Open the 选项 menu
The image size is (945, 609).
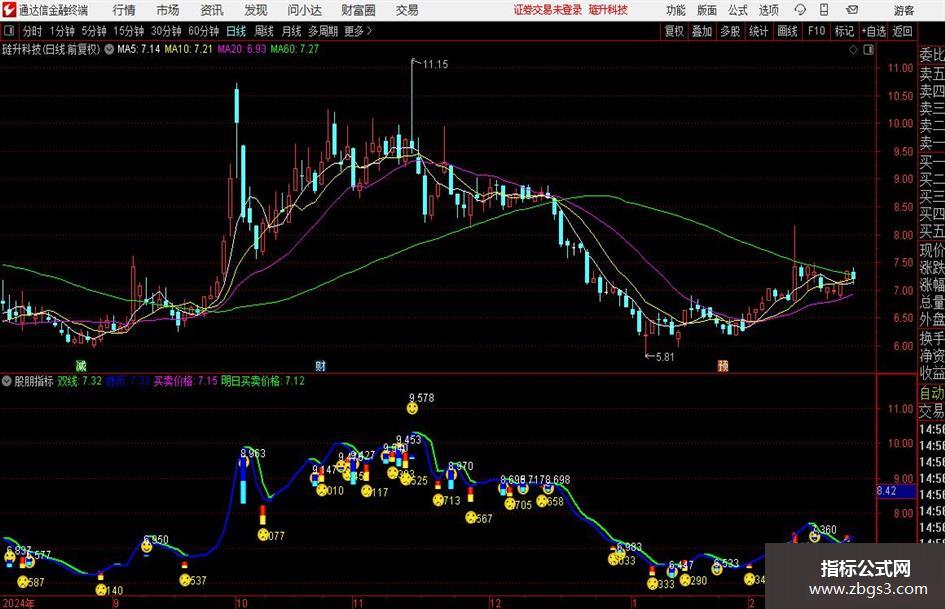768,10
